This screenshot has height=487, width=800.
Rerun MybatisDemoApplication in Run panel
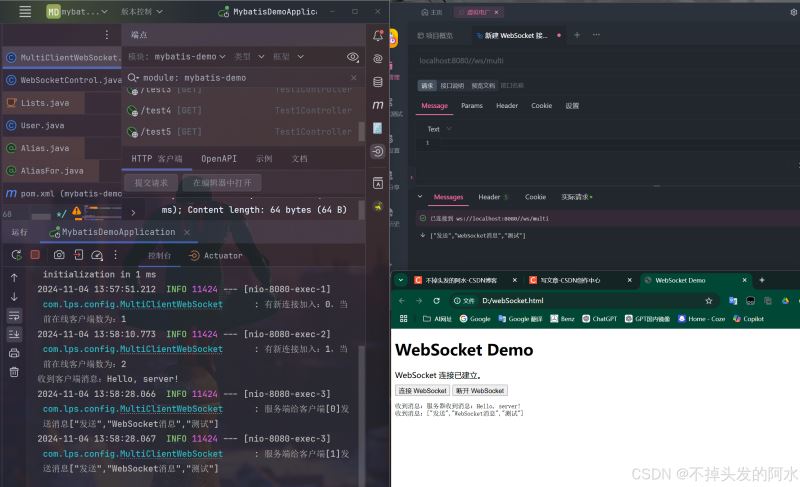pos(16,255)
